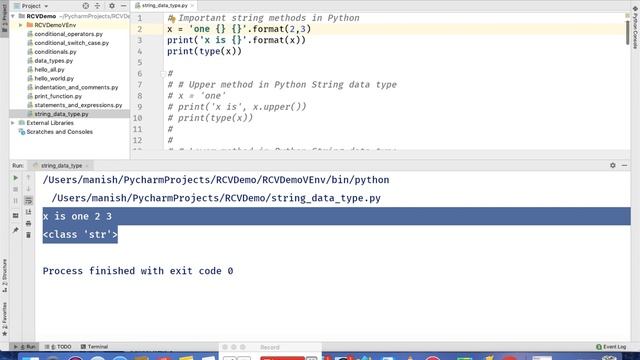Click the Stop process icon in Run panel

click(16, 189)
